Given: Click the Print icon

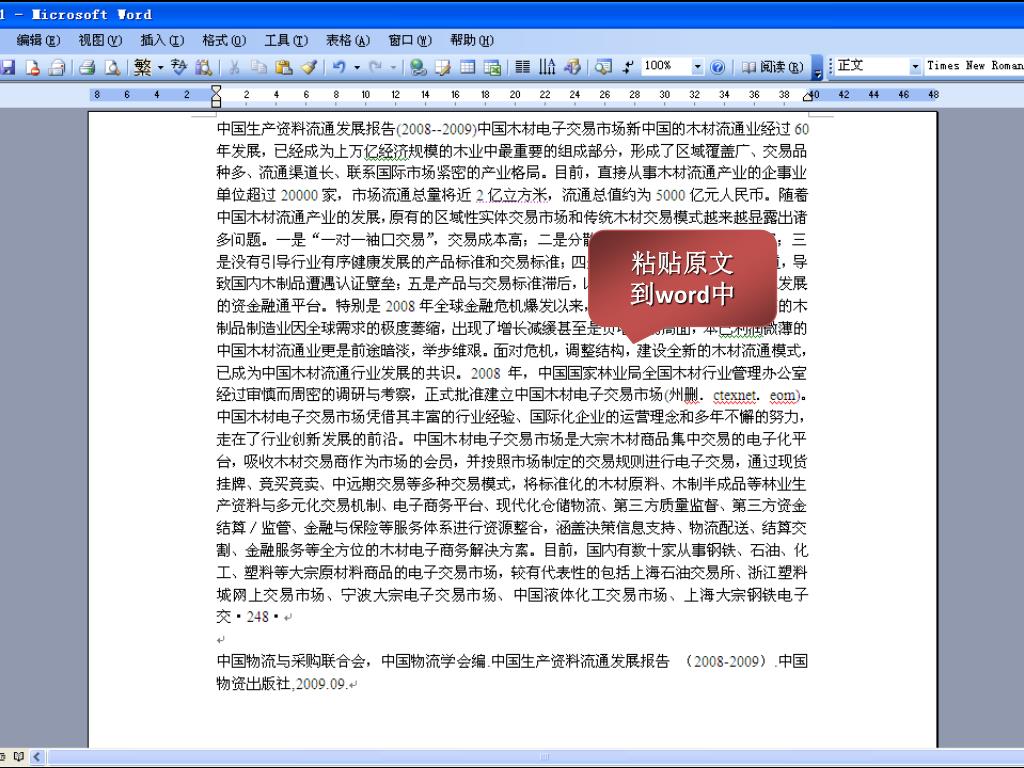Looking at the screenshot, I should (x=88, y=67).
